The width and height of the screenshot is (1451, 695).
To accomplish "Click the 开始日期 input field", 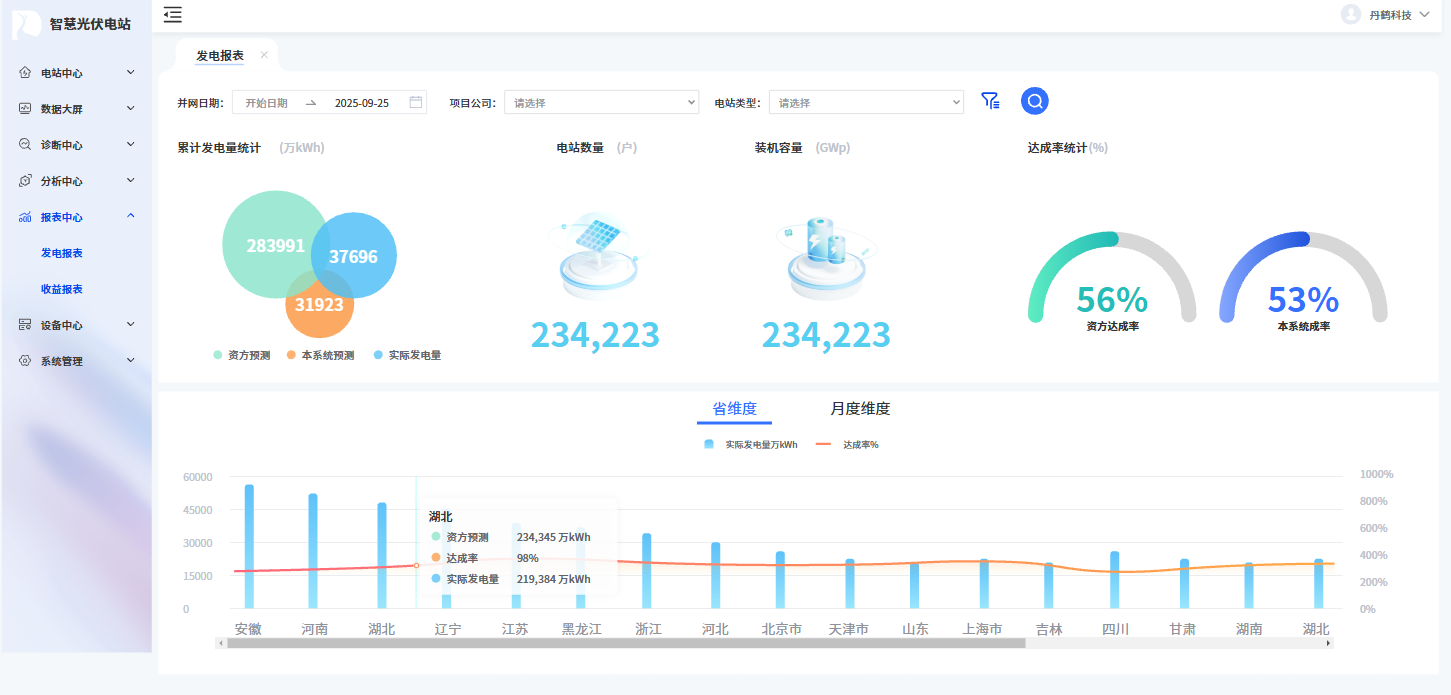I will point(267,103).
